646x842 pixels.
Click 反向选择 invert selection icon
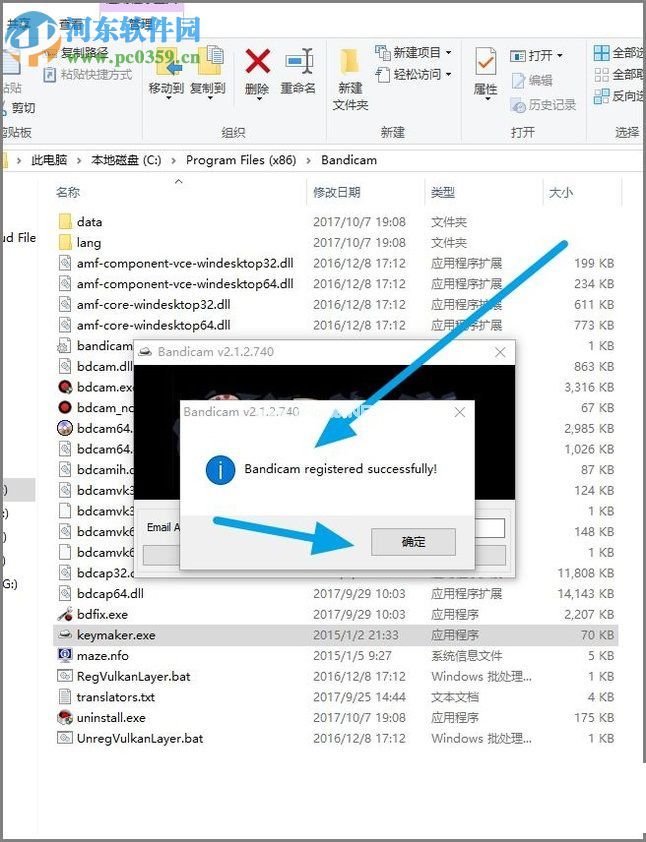click(601, 96)
